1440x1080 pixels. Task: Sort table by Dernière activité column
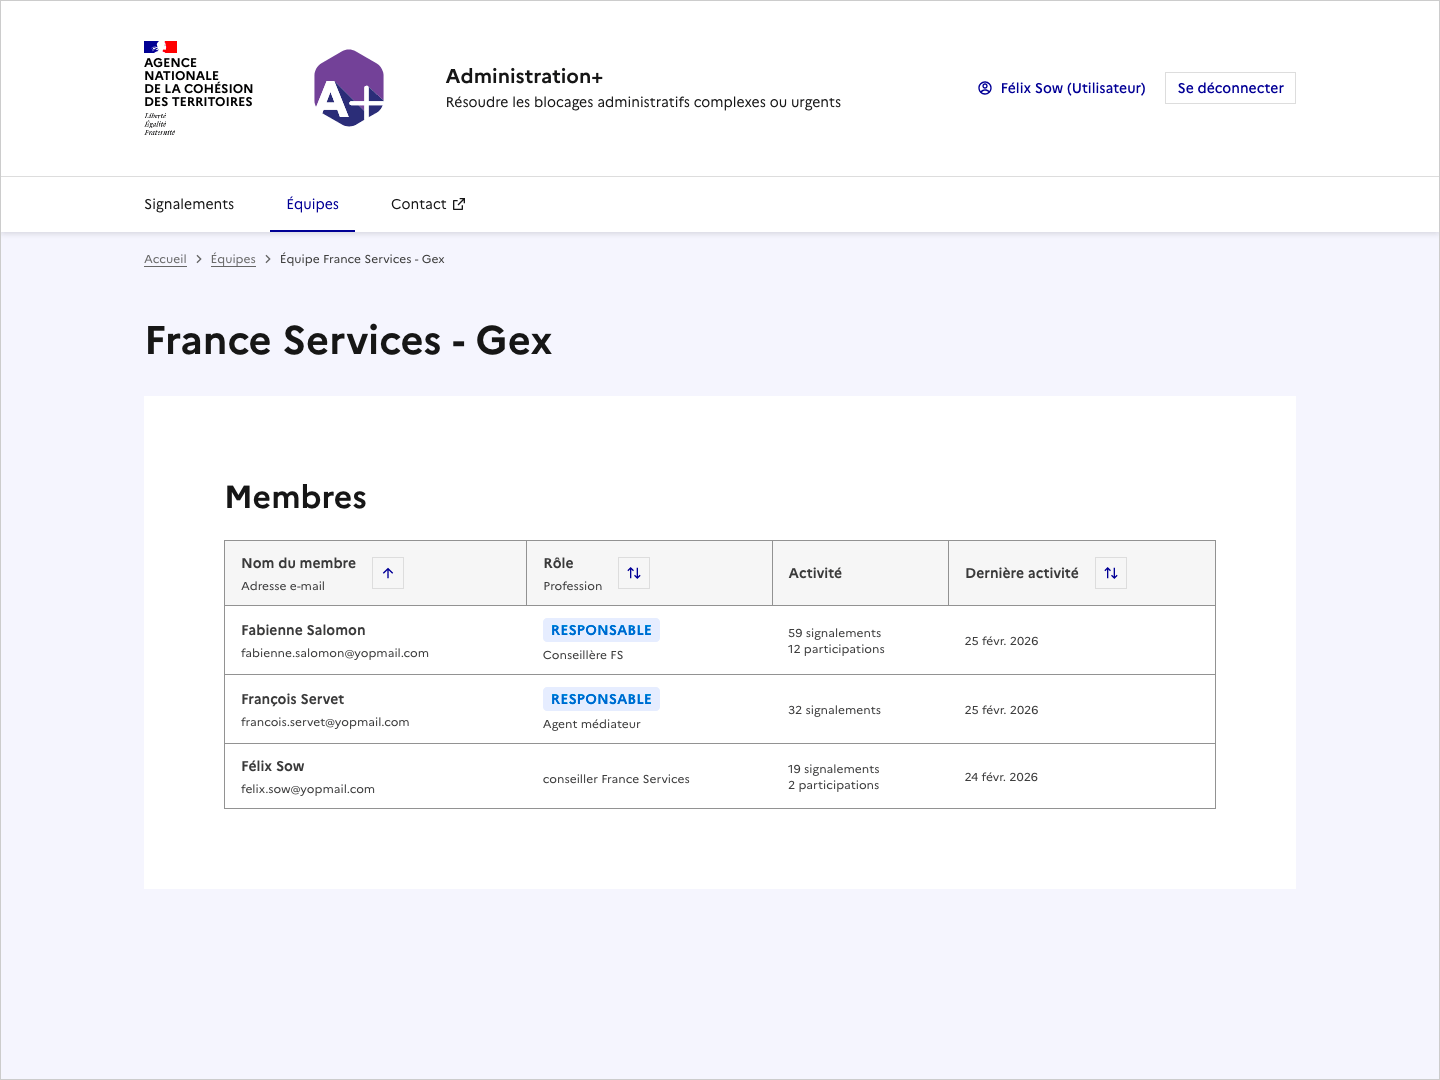tap(1111, 573)
